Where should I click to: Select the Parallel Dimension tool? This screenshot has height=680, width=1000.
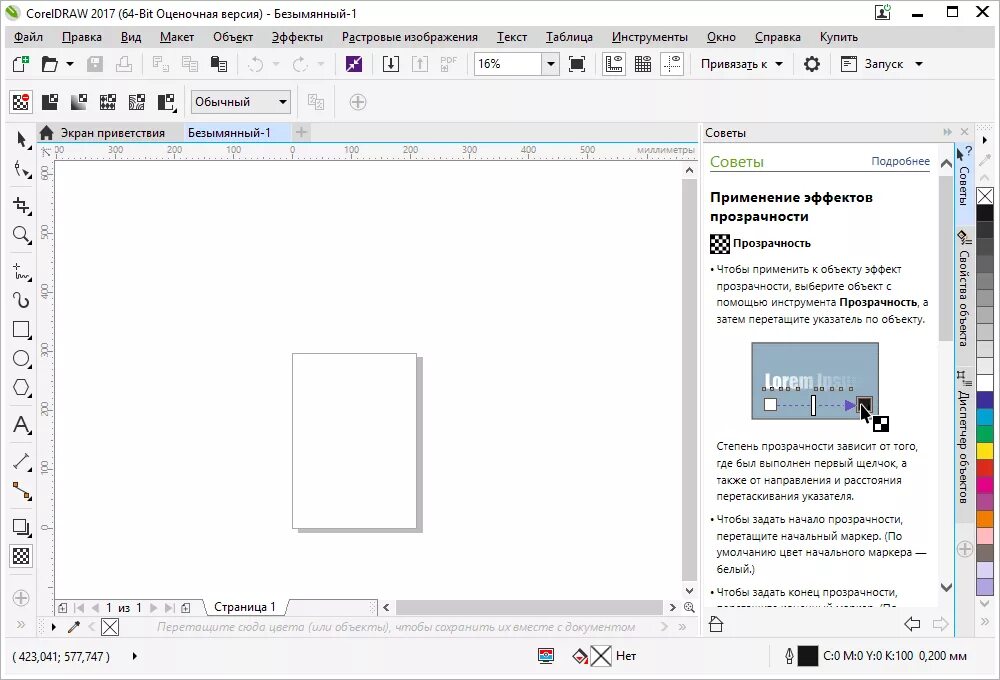point(22,461)
